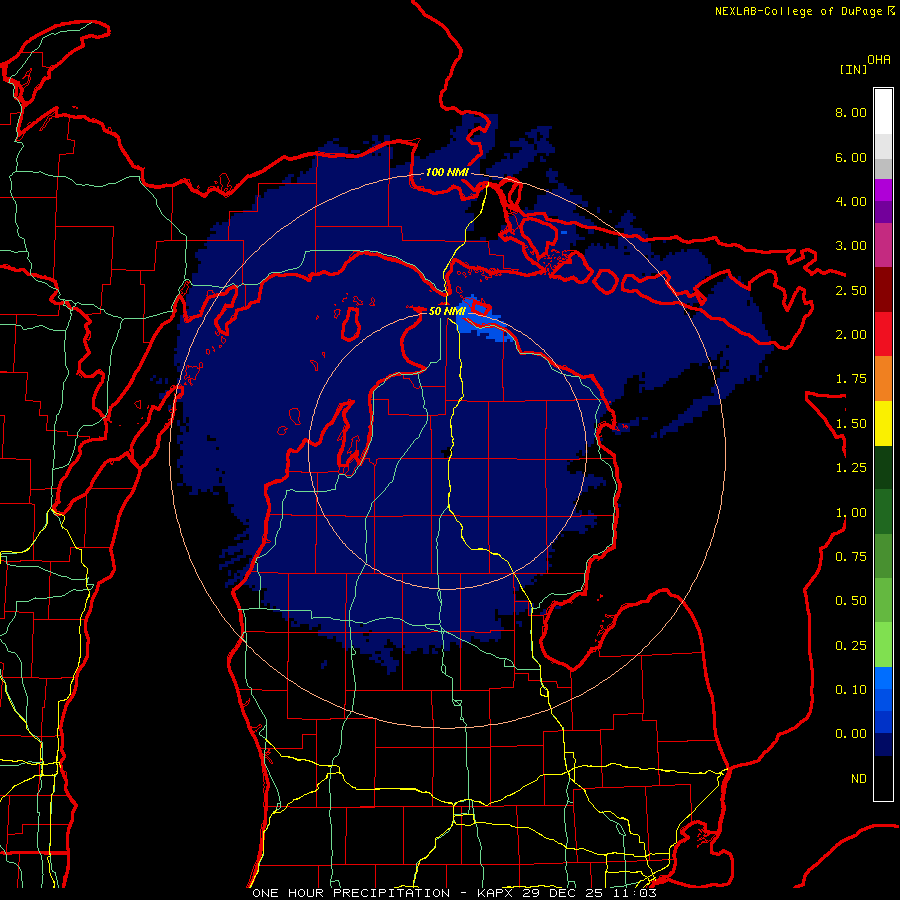Image resolution: width=900 pixels, height=900 pixels.
Task: Click the ND legend label
Action: point(859,779)
